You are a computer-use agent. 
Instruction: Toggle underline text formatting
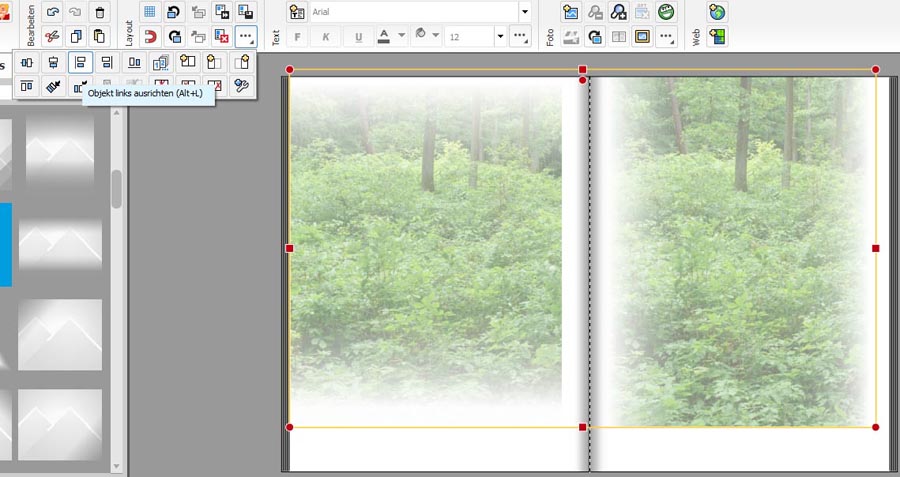(357, 37)
